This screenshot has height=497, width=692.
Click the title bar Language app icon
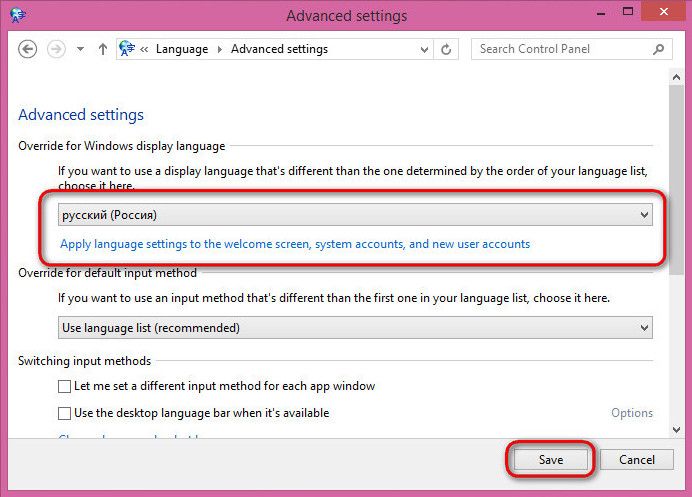point(16,15)
